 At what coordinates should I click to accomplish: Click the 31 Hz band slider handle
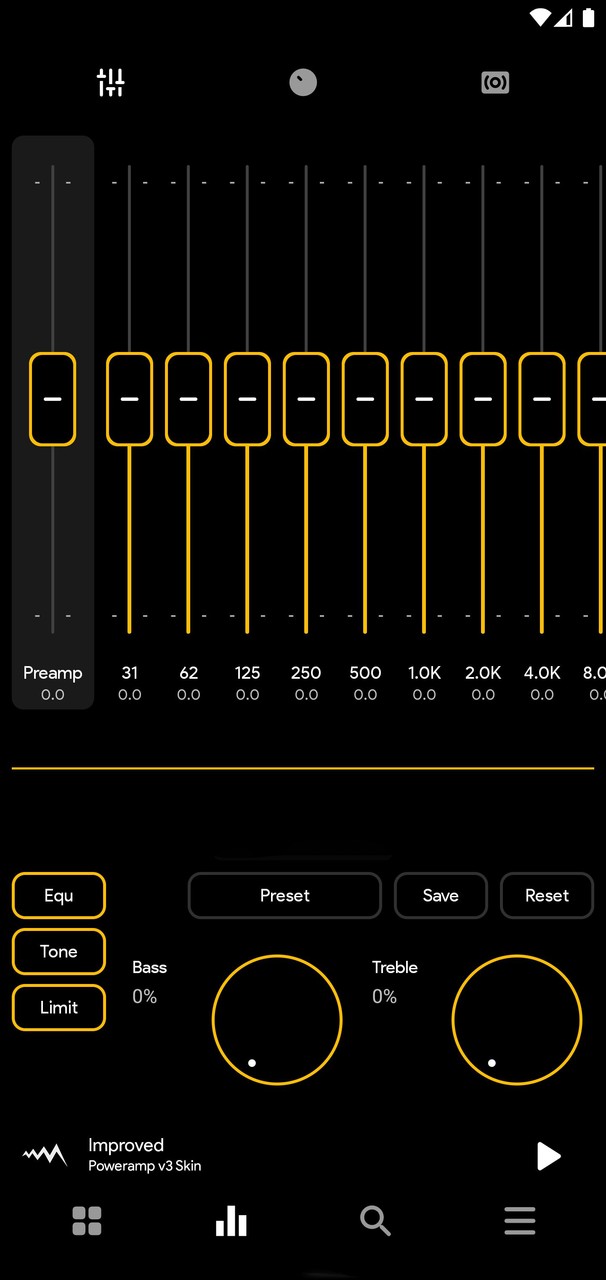click(129, 399)
